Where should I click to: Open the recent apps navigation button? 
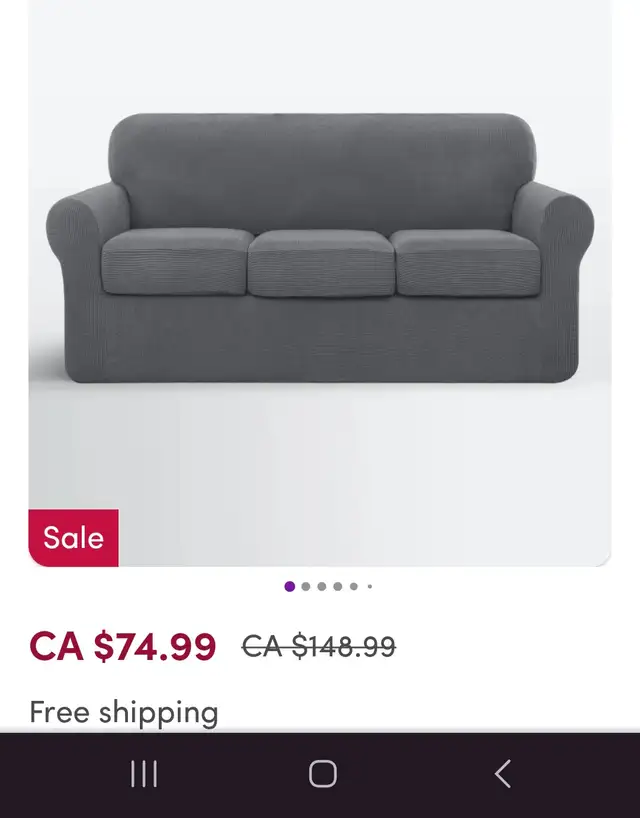(143, 774)
